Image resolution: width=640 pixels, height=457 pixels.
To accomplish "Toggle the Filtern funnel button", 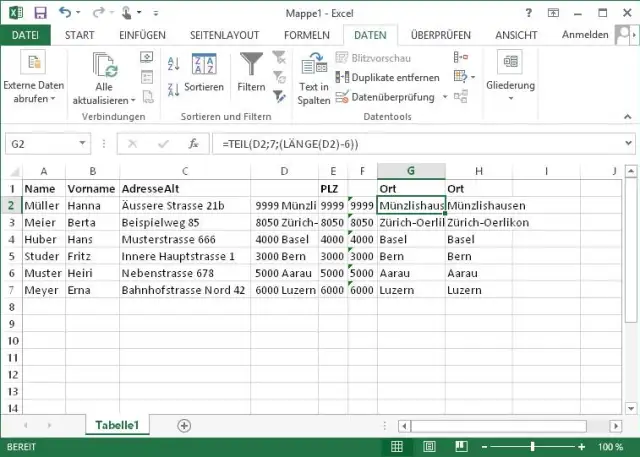I will [251, 73].
